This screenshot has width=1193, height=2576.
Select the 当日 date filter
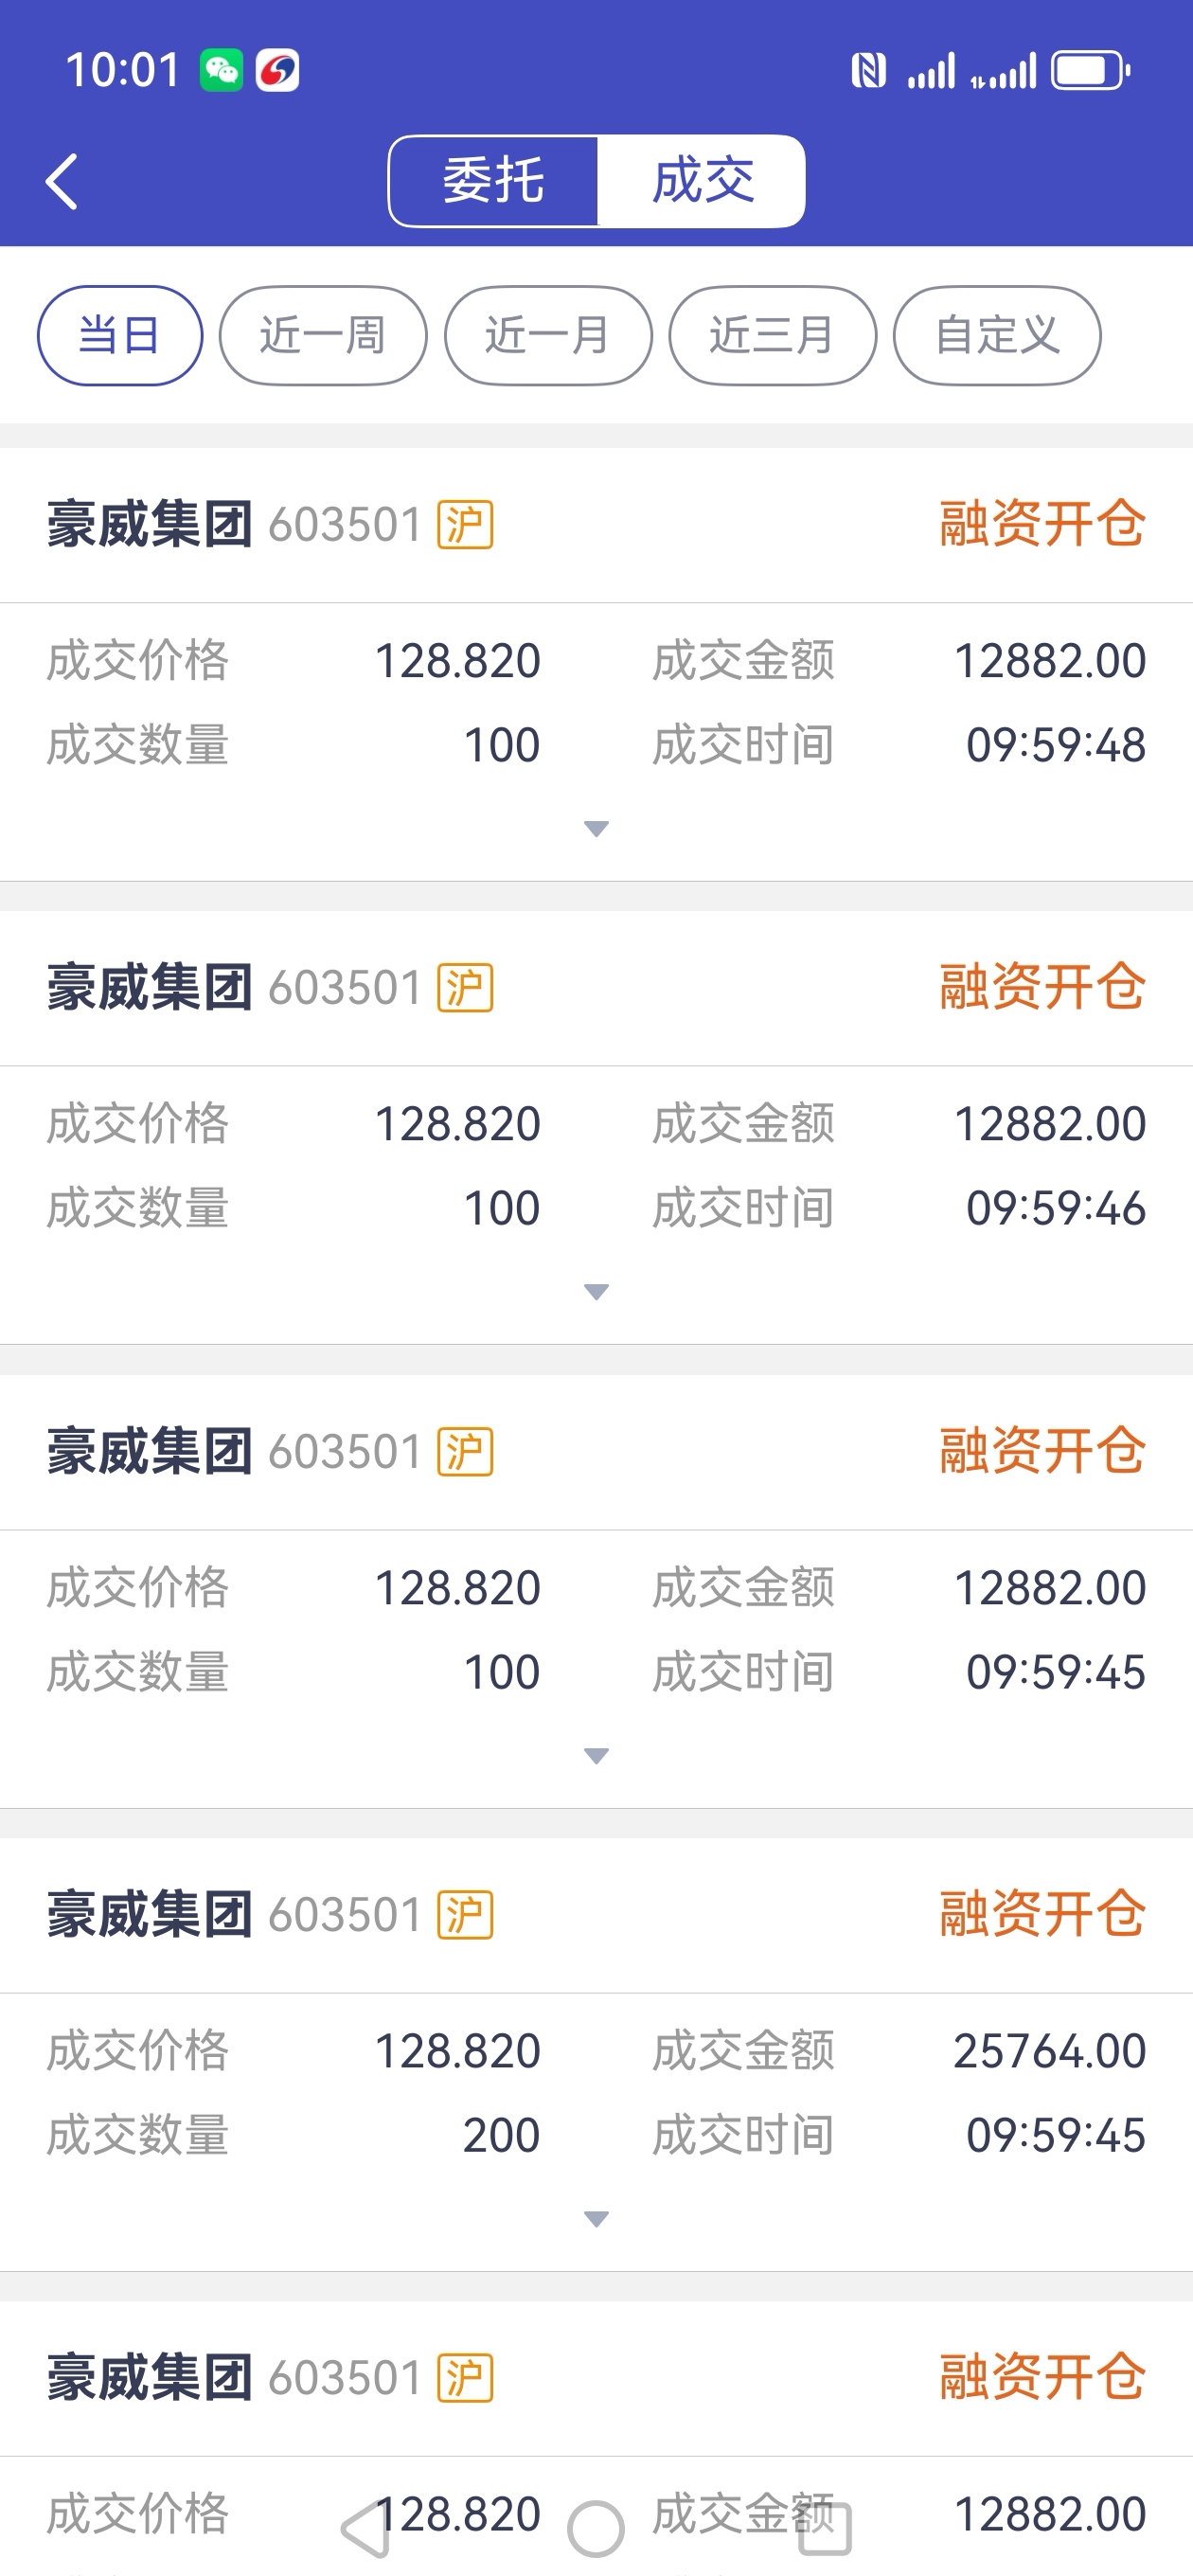click(120, 336)
